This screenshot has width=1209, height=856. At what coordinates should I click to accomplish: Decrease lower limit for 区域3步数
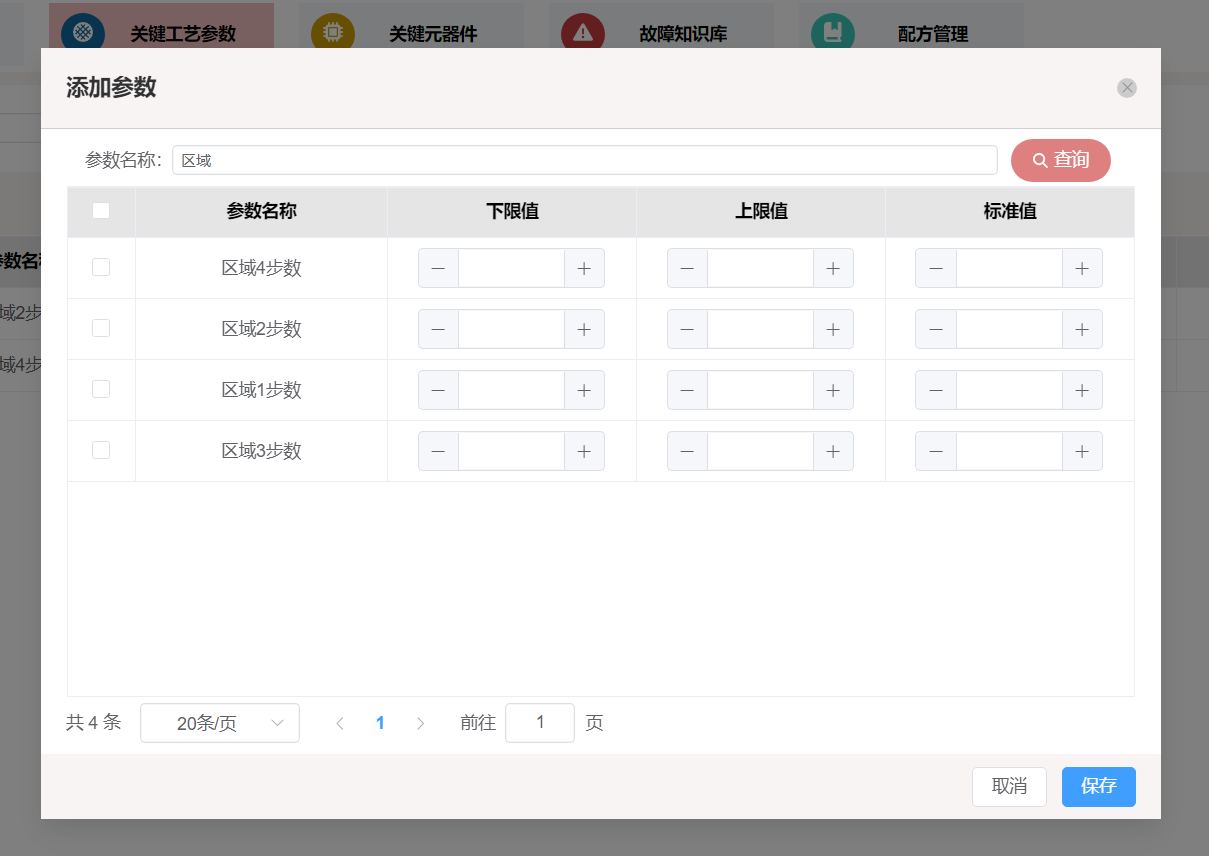click(x=438, y=451)
